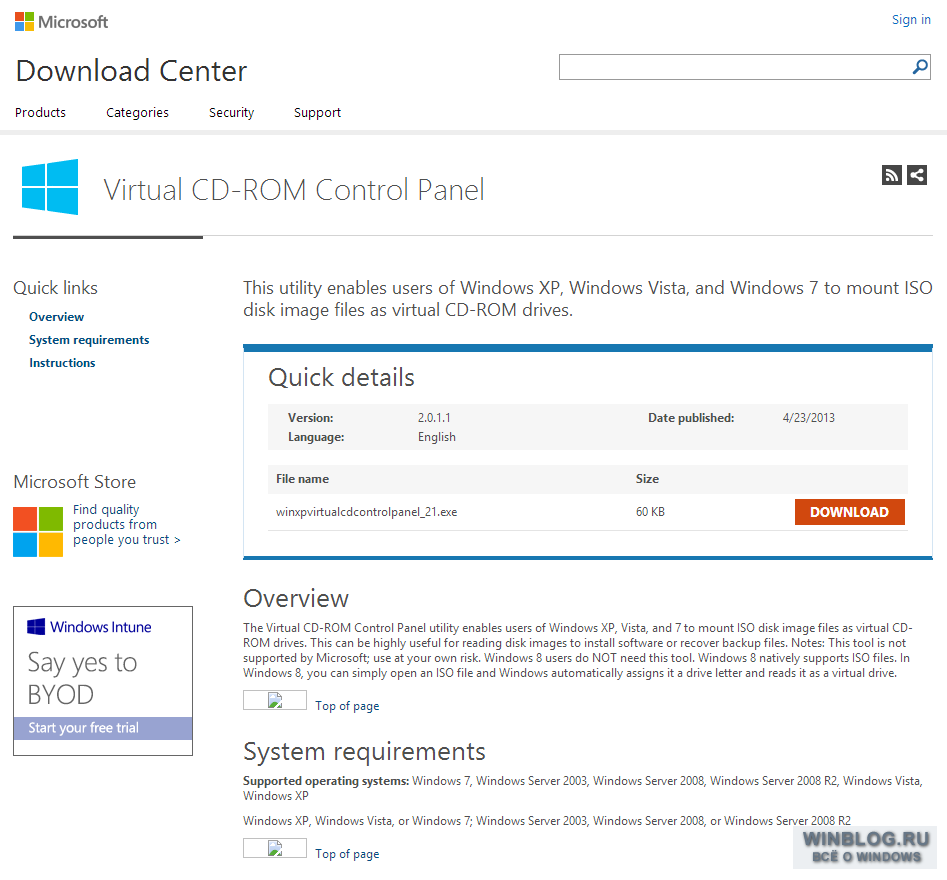947x880 pixels.
Task: Jump to System requirements quick link
Action: pyautogui.click(x=89, y=339)
